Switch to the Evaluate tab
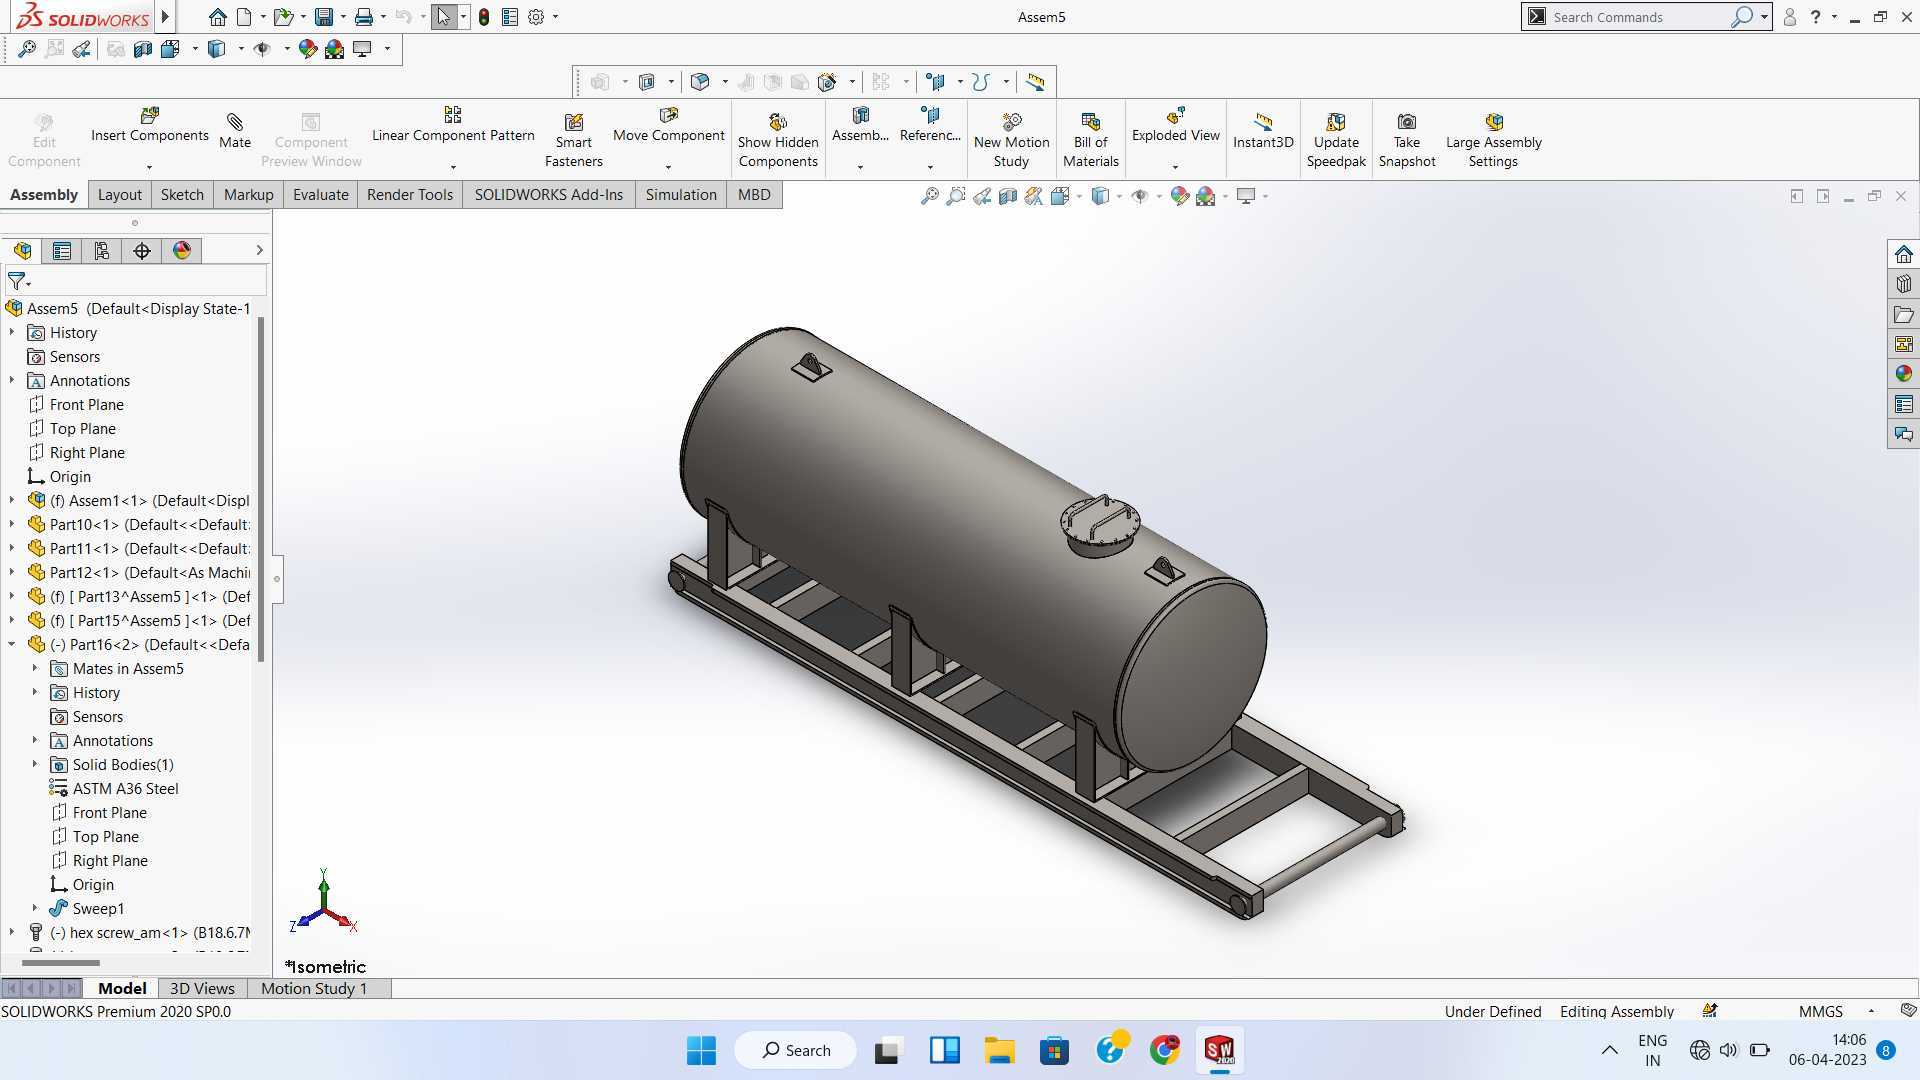The width and height of the screenshot is (1920, 1080). [321, 195]
